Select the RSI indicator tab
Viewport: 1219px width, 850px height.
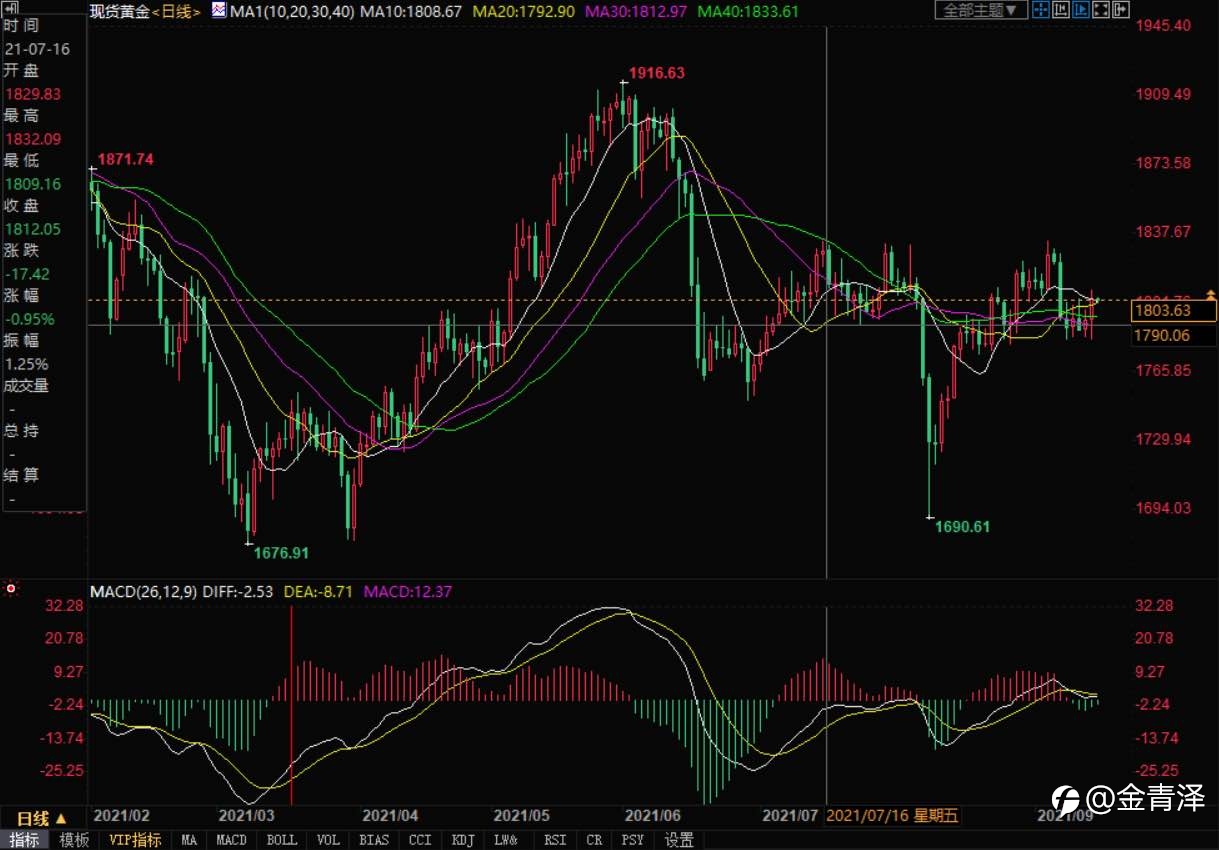tap(554, 840)
